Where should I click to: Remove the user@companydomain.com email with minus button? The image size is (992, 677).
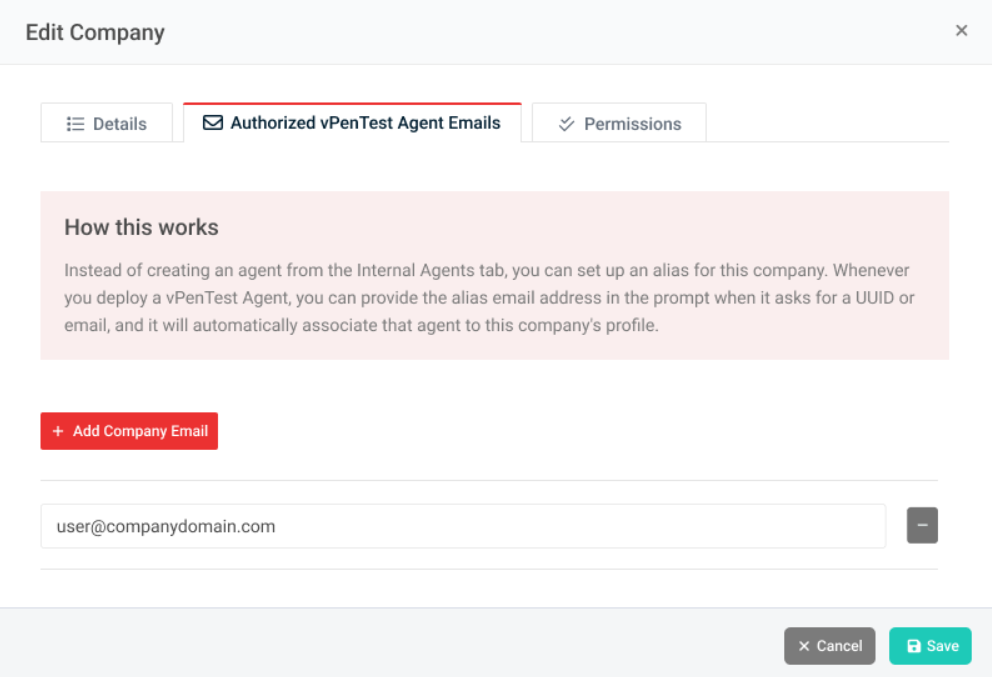[922, 526]
